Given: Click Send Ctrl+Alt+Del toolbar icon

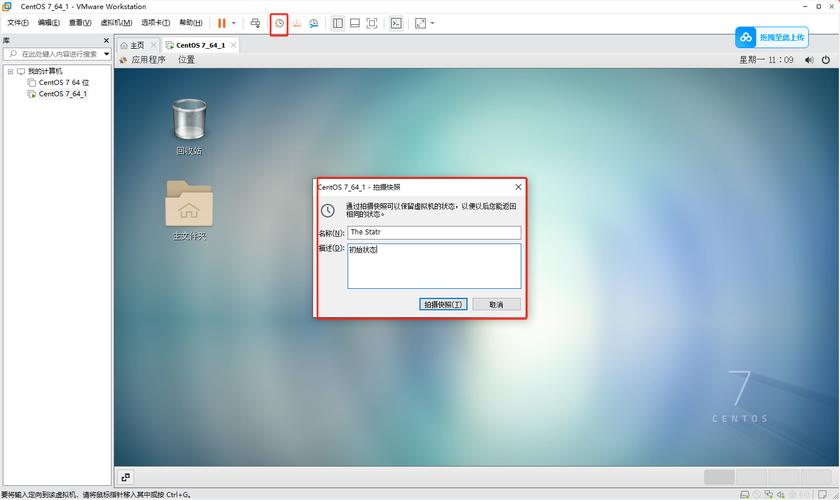Looking at the screenshot, I should [x=255, y=23].
